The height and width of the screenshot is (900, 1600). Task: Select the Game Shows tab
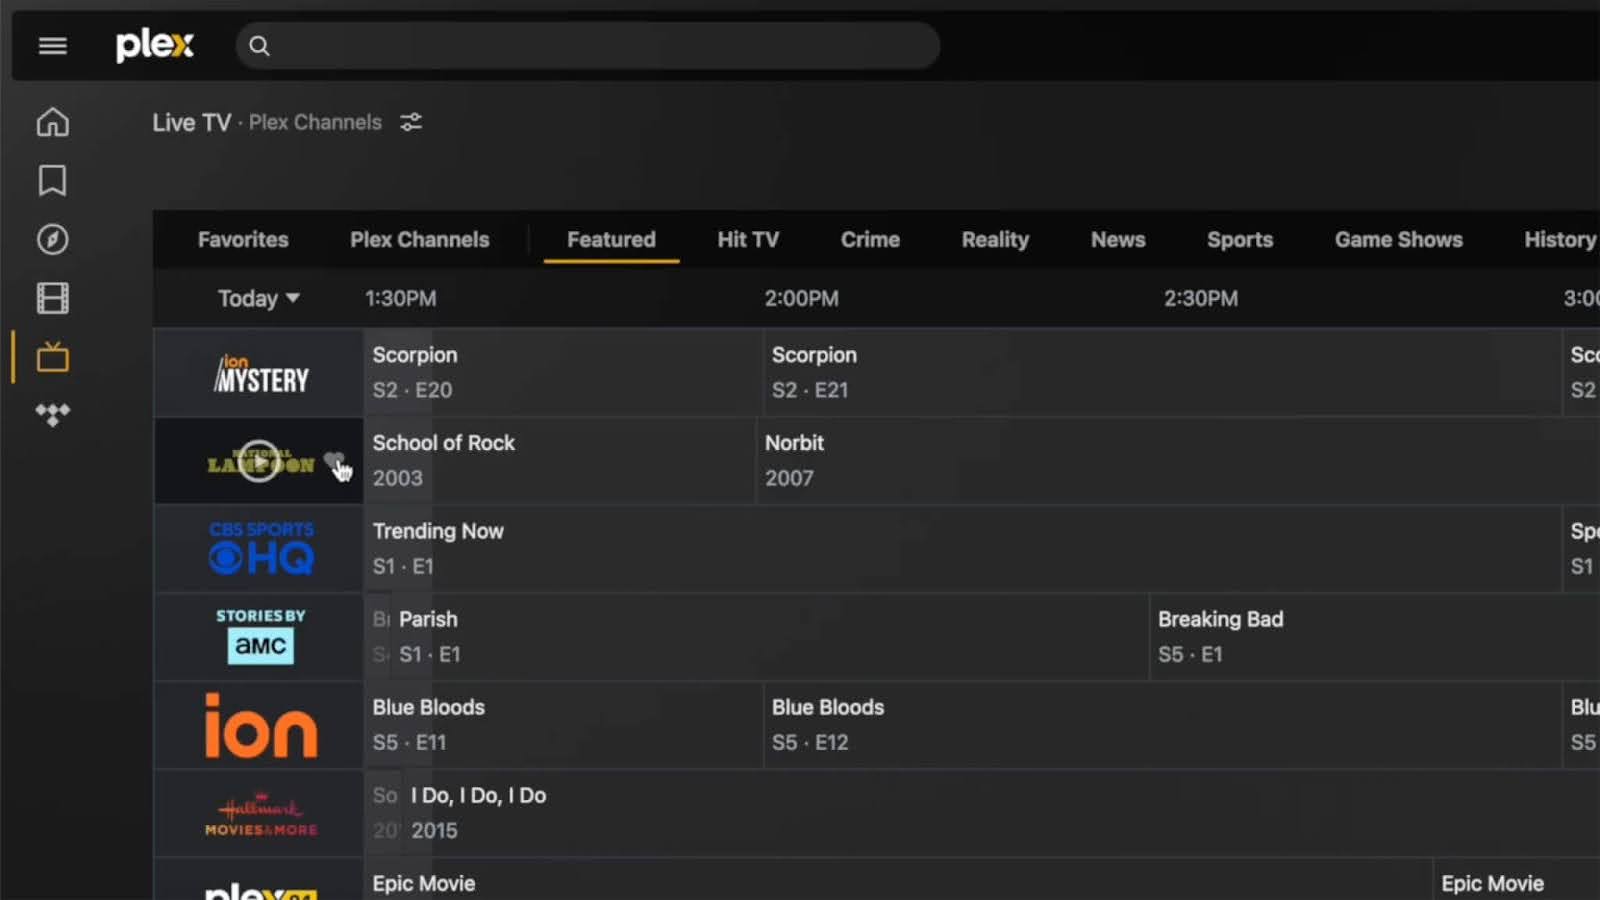click(x=1398, y=240)
